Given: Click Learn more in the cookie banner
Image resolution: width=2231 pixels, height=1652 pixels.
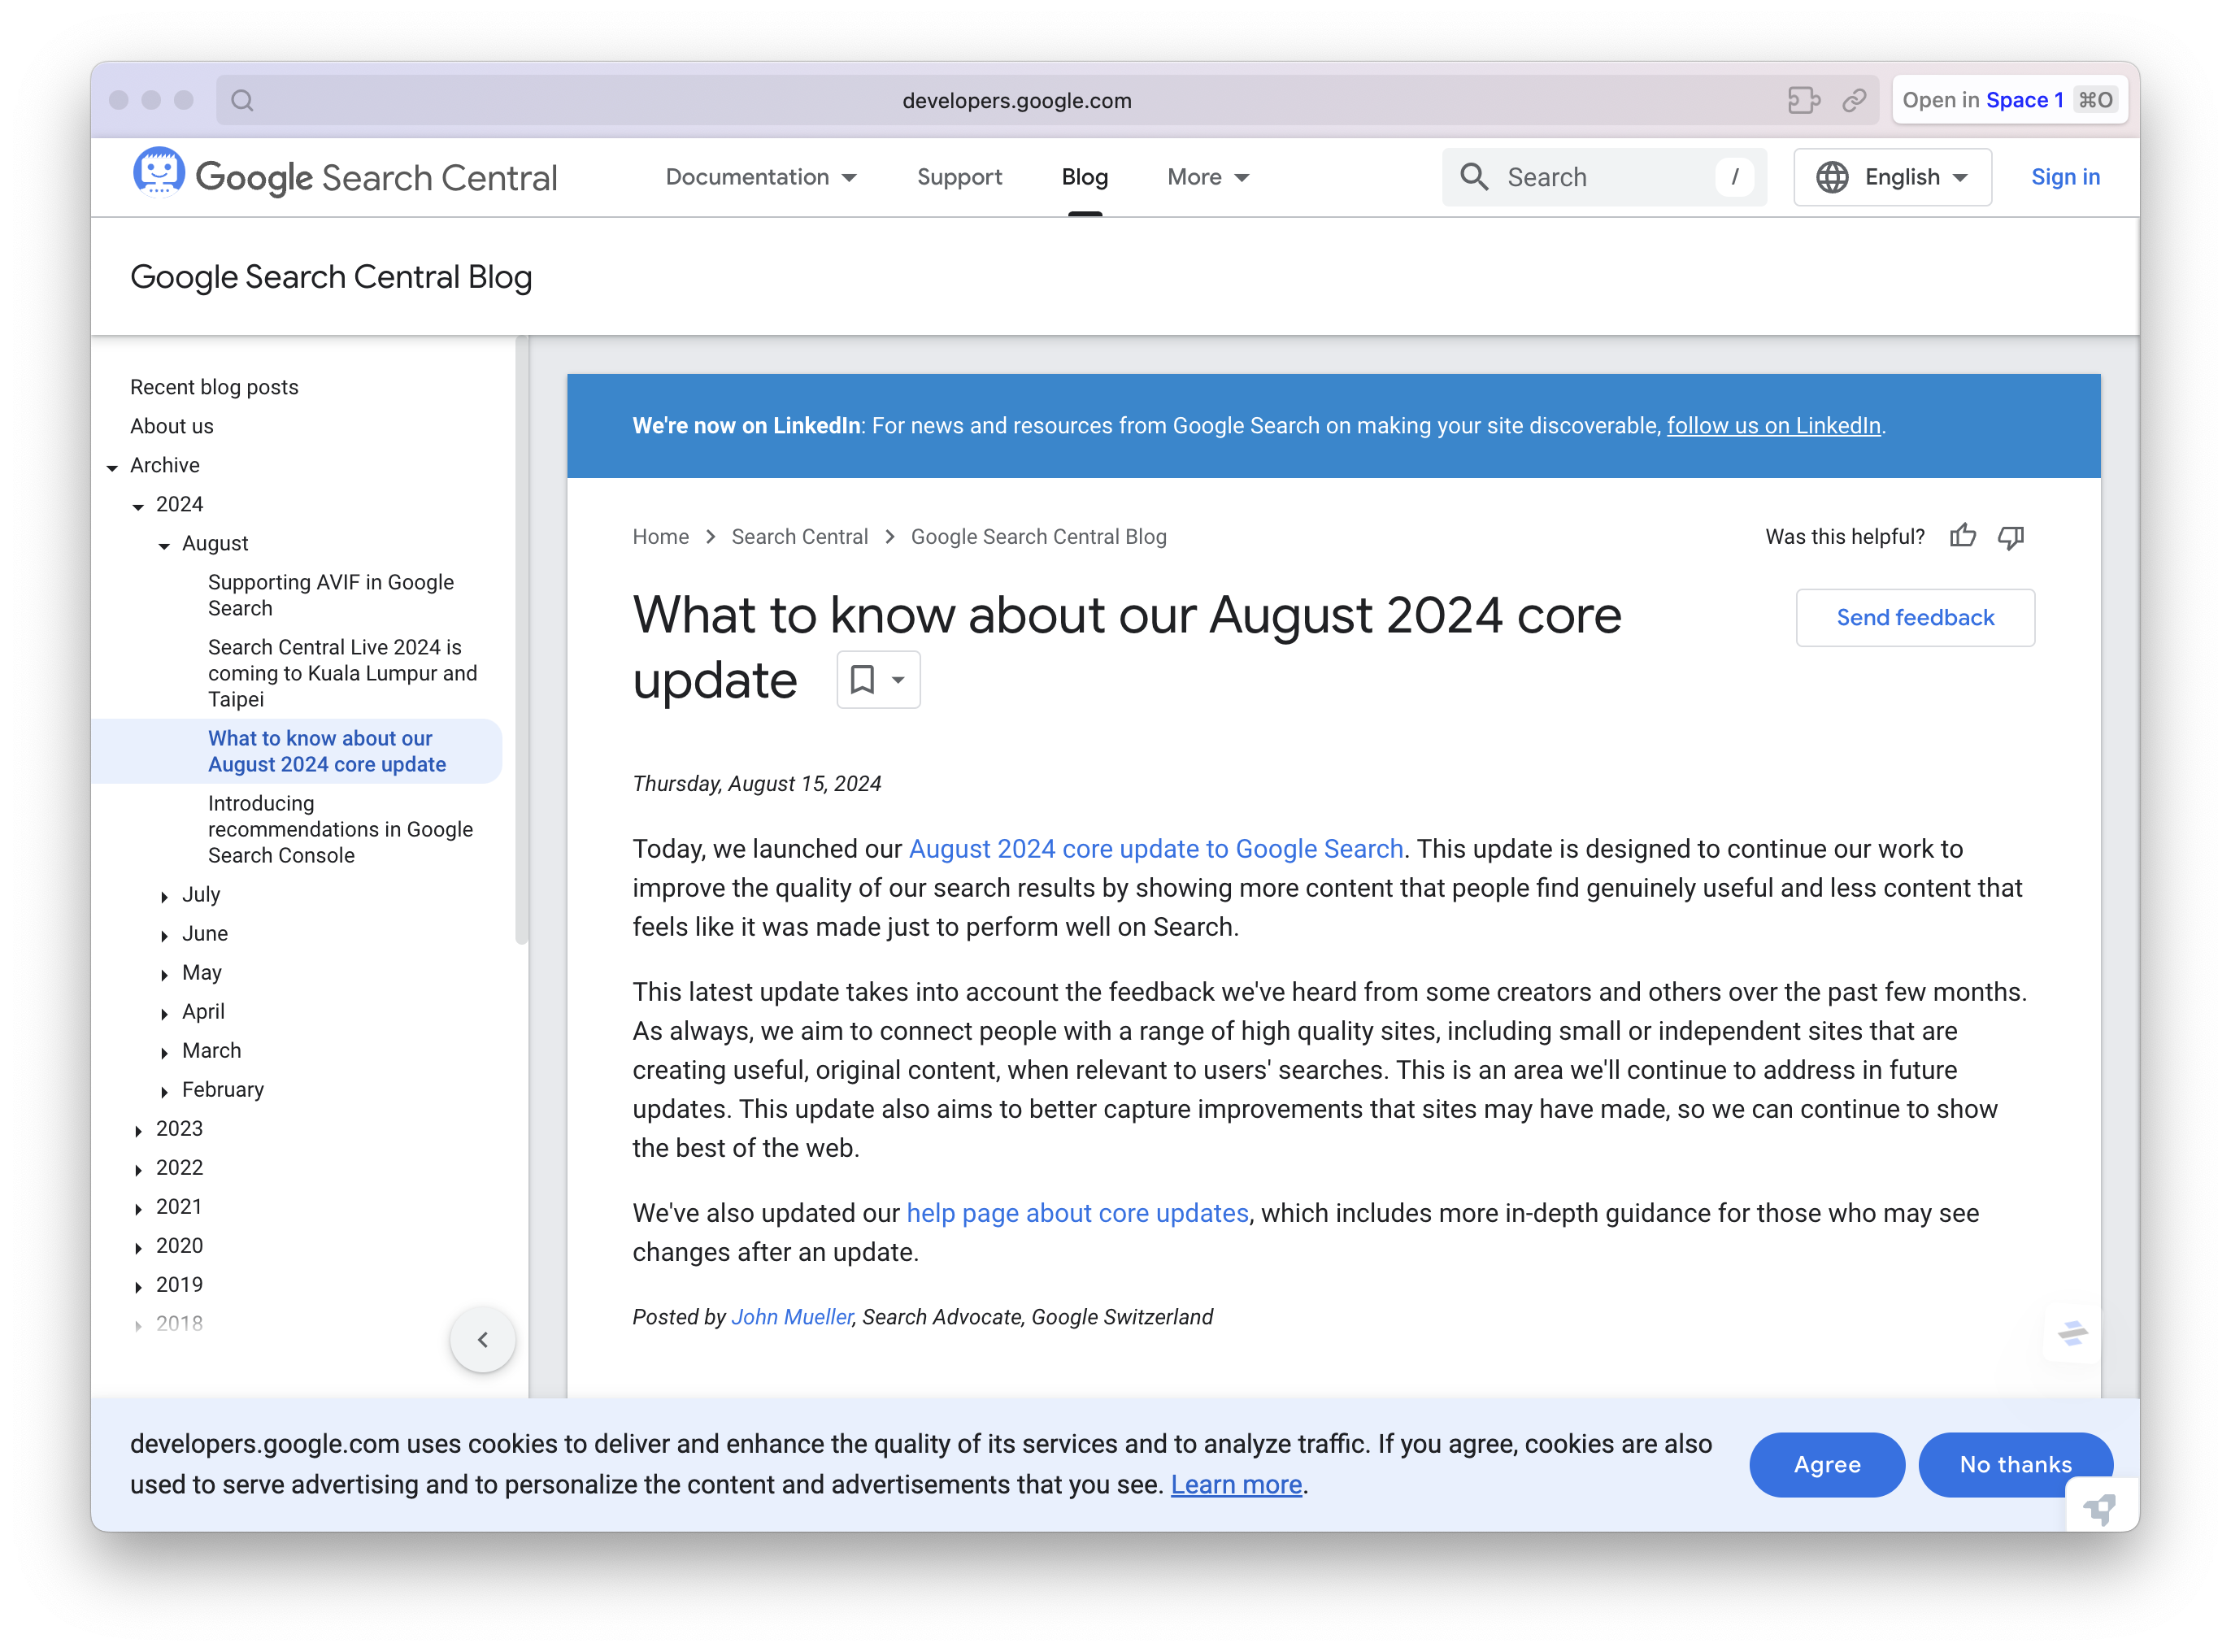Looking at the screenshot, I should (1236, 1485).
